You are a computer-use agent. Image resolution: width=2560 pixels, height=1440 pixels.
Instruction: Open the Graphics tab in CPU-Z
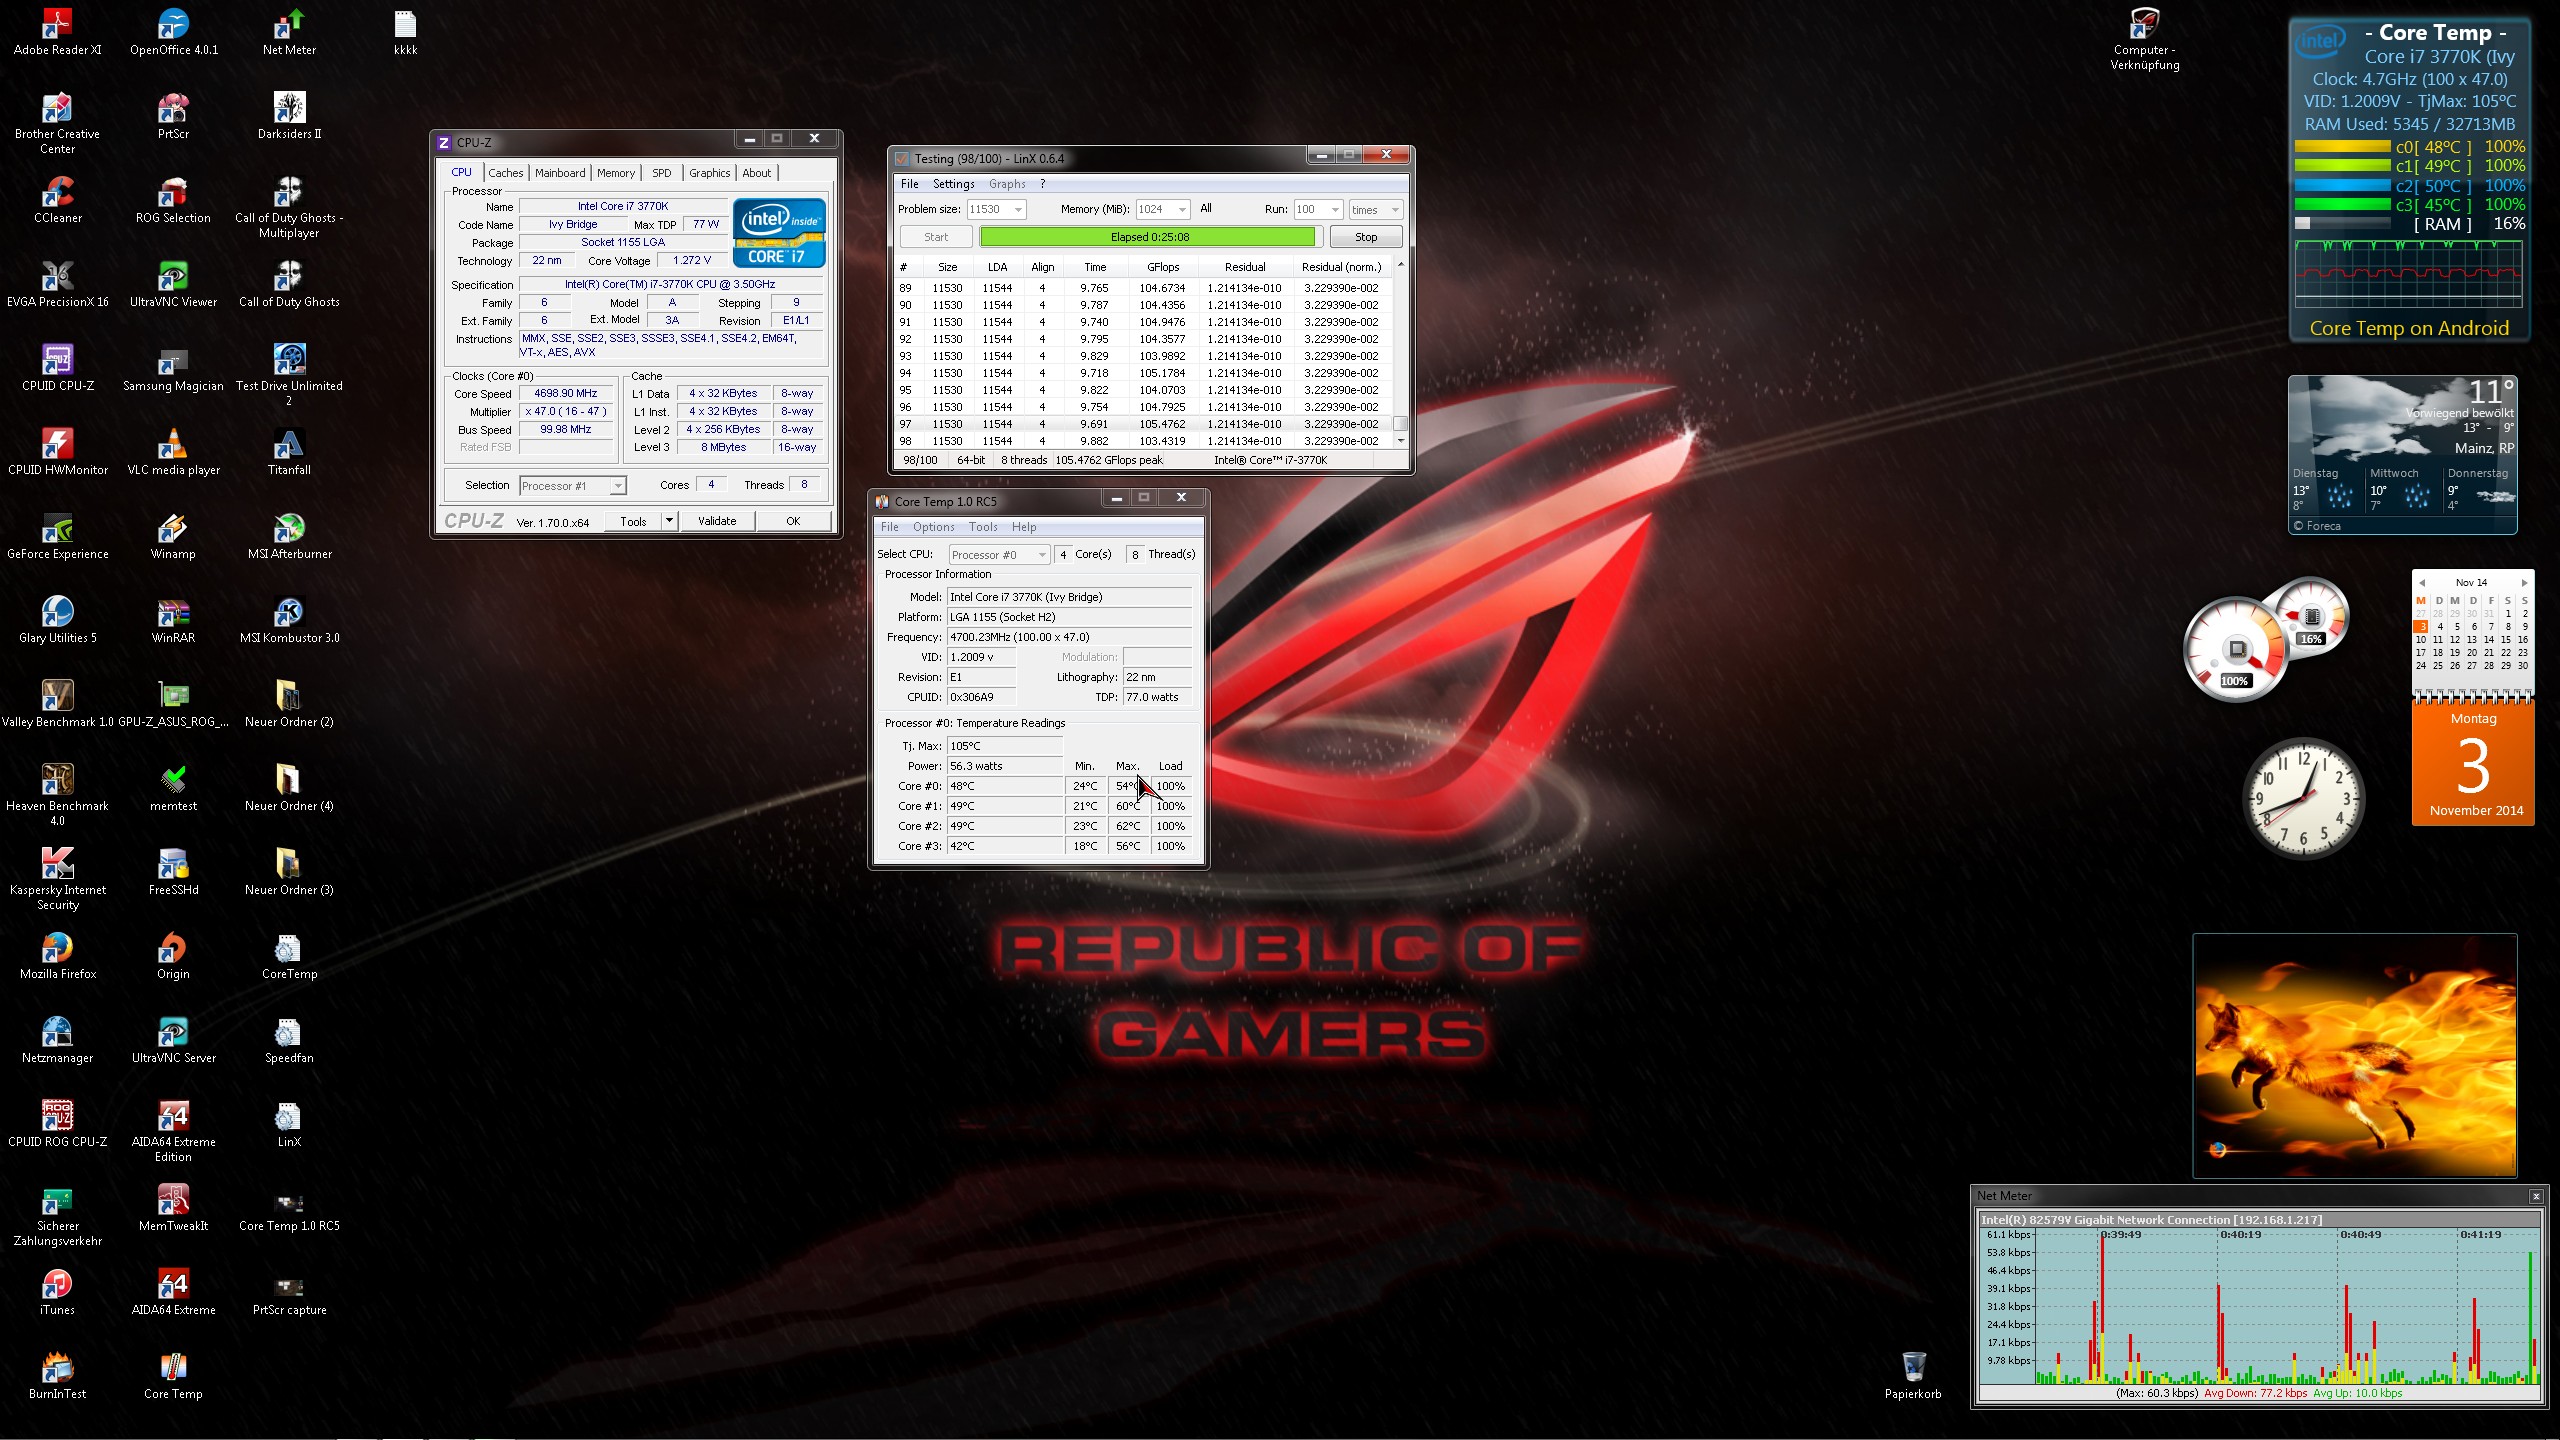tap(709, 173)
